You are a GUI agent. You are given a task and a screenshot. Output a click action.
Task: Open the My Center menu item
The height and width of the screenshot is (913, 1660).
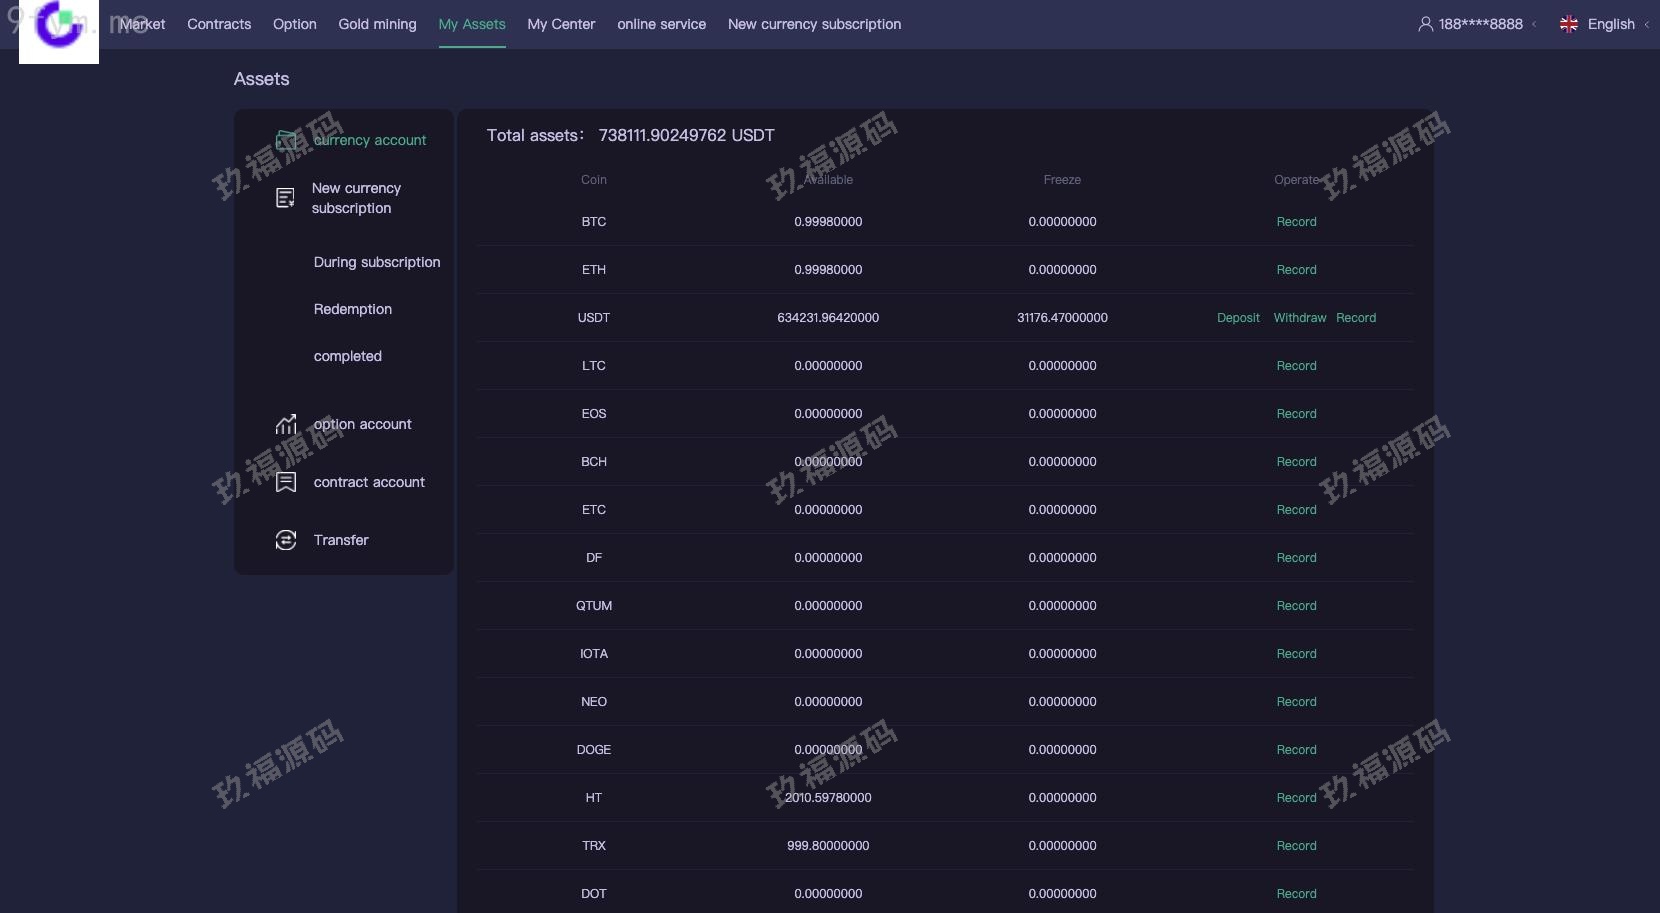coord(561,24)
